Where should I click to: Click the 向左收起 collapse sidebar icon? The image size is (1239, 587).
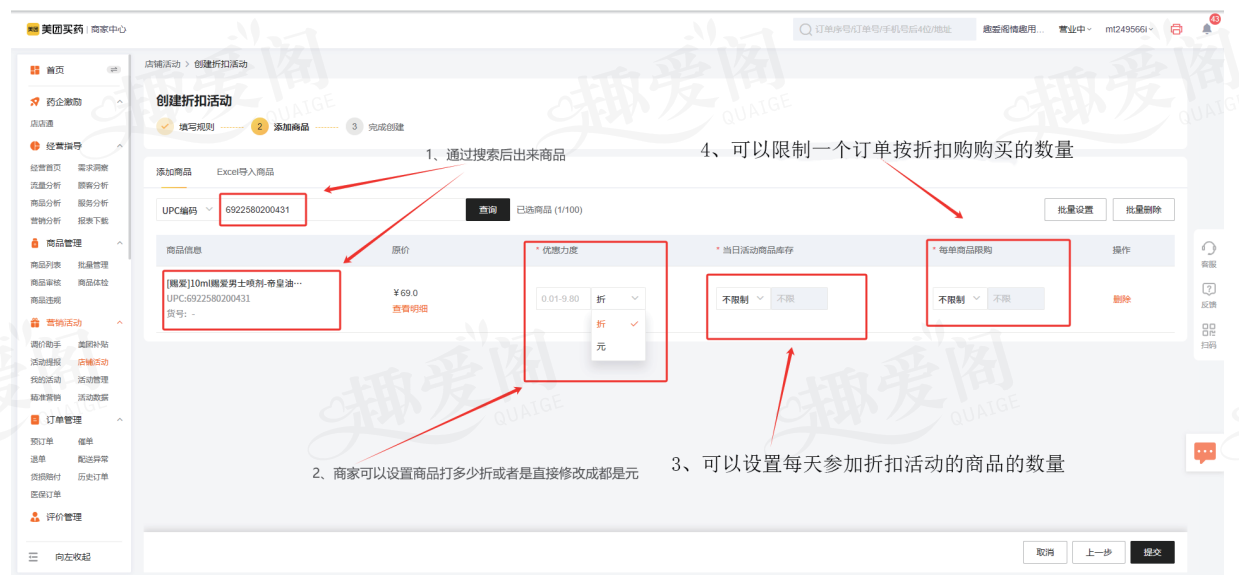34,557
